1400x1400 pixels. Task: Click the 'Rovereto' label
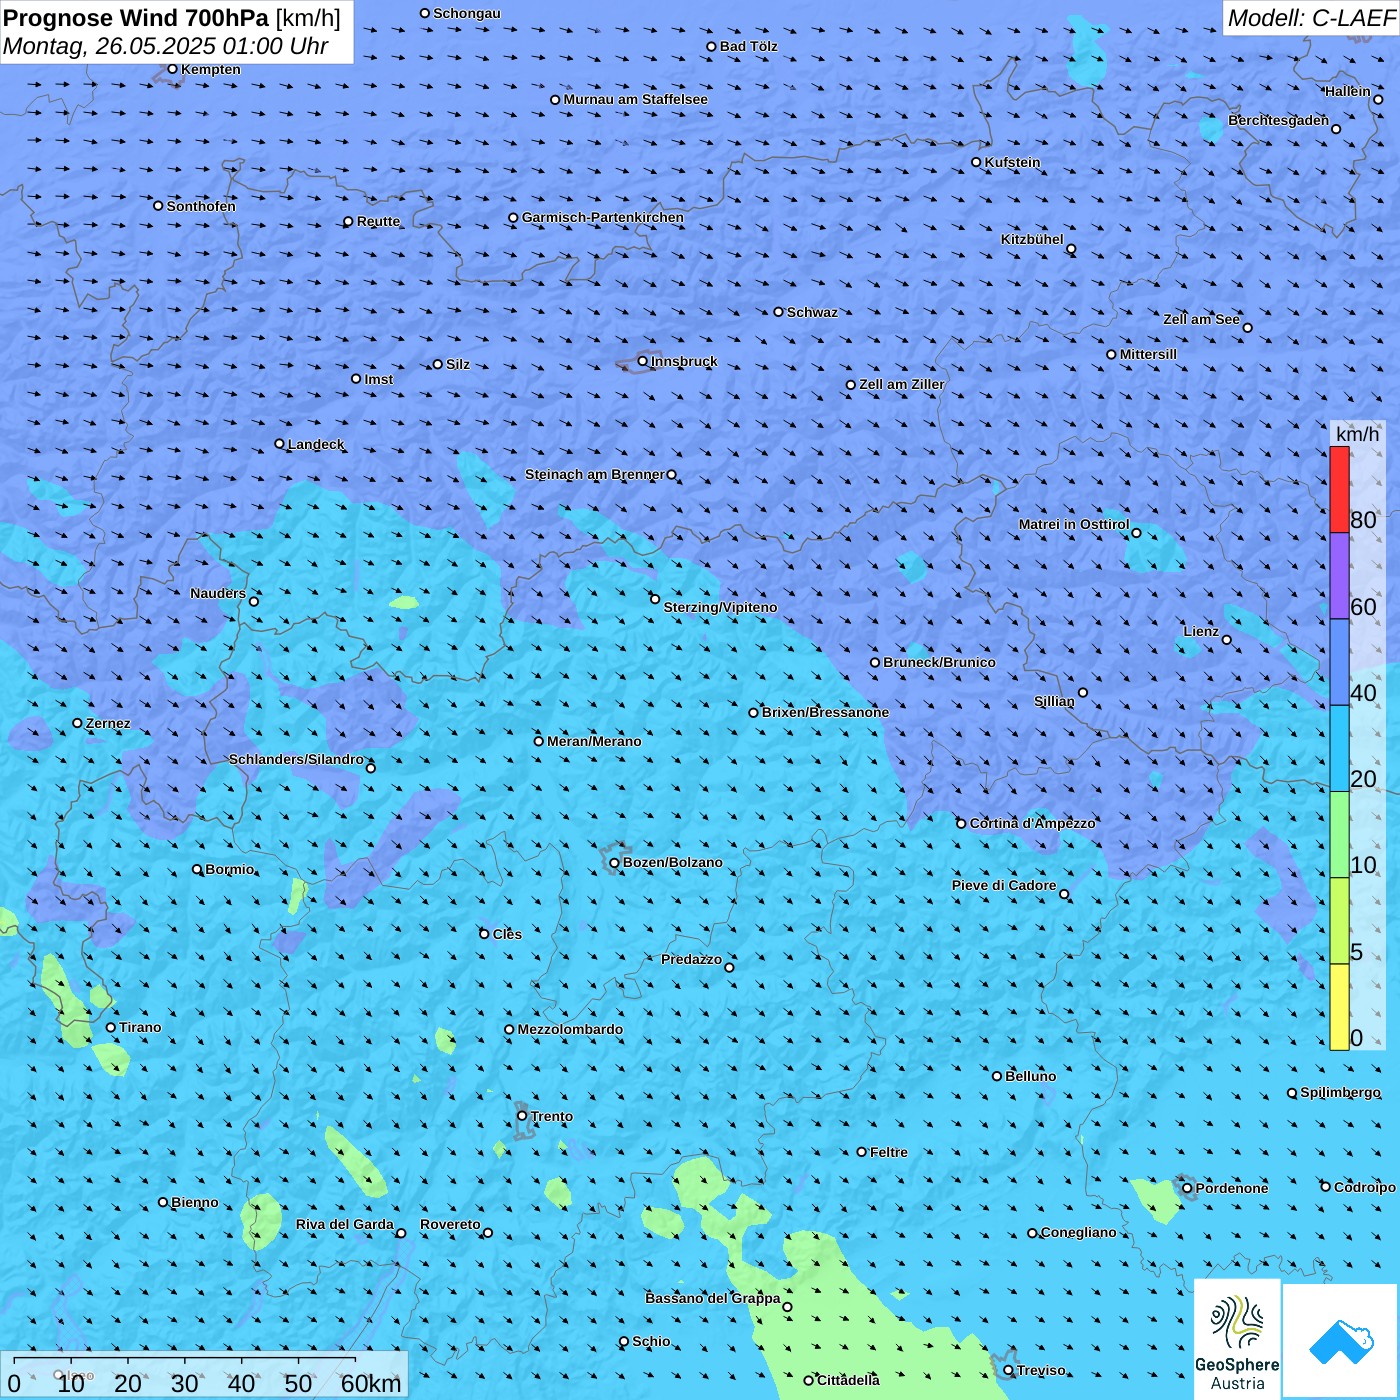click(x=450, y=1224)
